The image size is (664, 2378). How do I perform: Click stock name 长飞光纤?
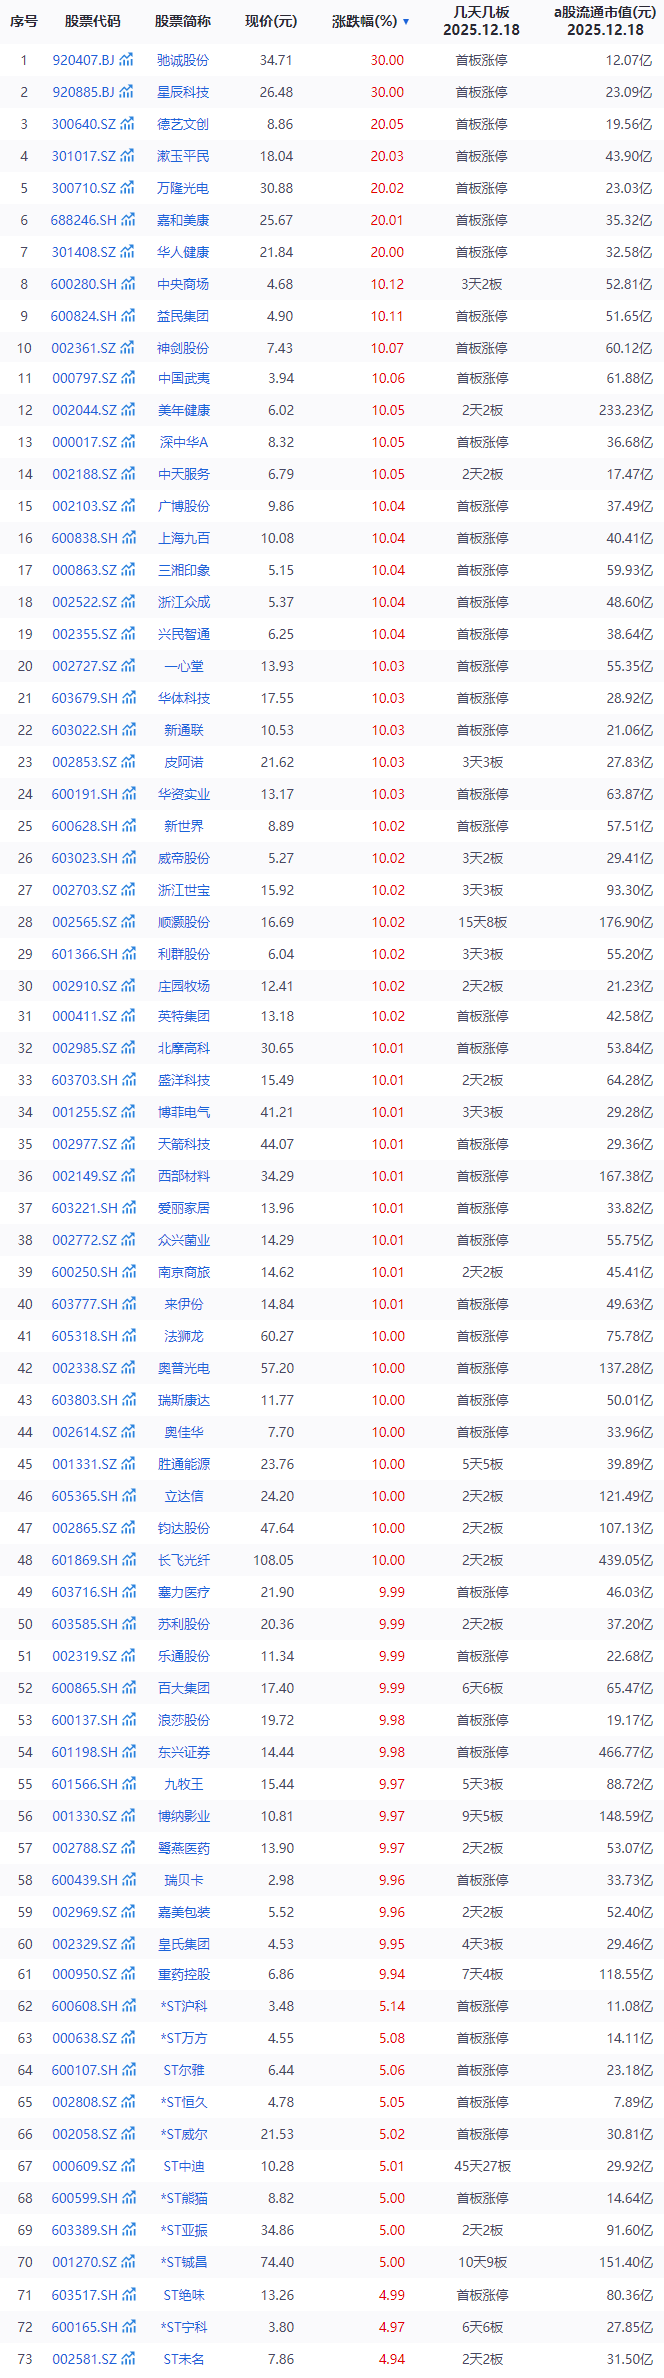(183, 1560)
